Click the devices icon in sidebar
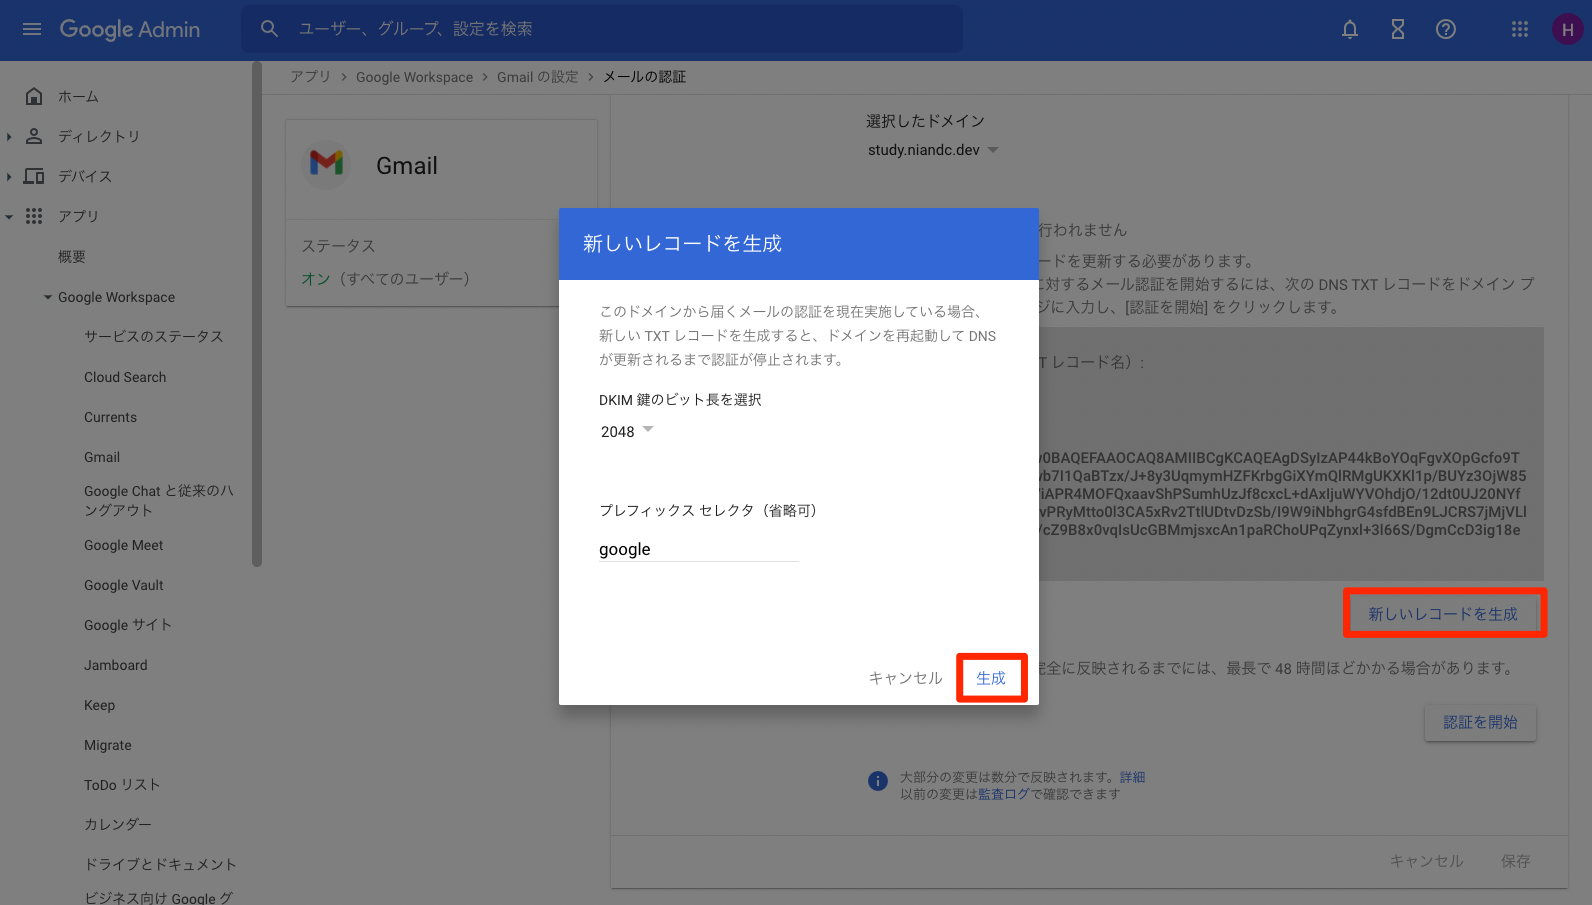1592x905 pixels. pyautogui.click(x=34, y=176)
